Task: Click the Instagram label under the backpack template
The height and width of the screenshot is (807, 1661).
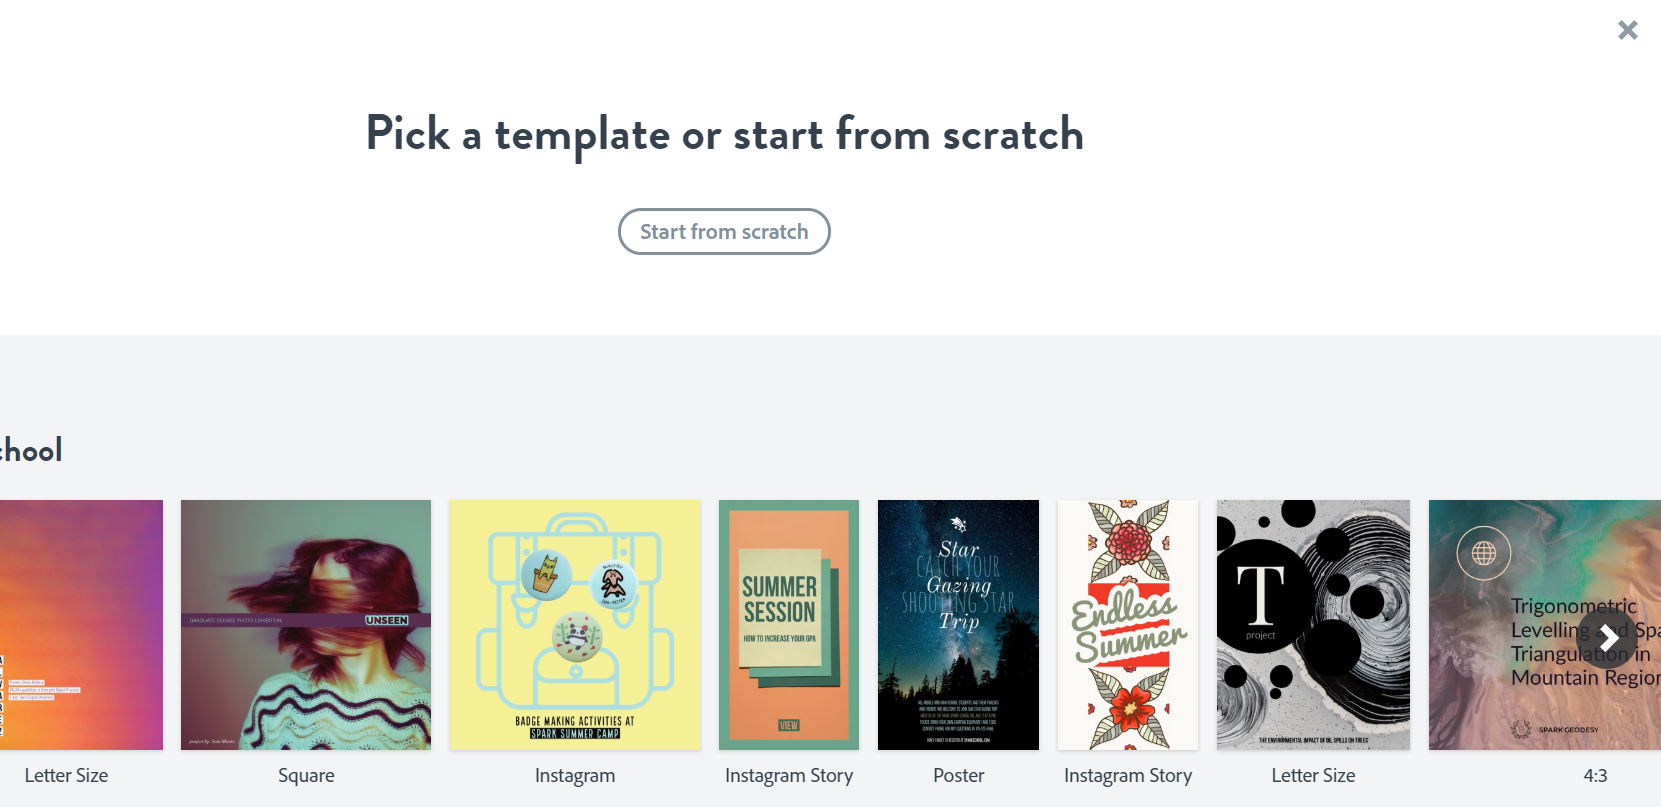Action: coord(575,776)
